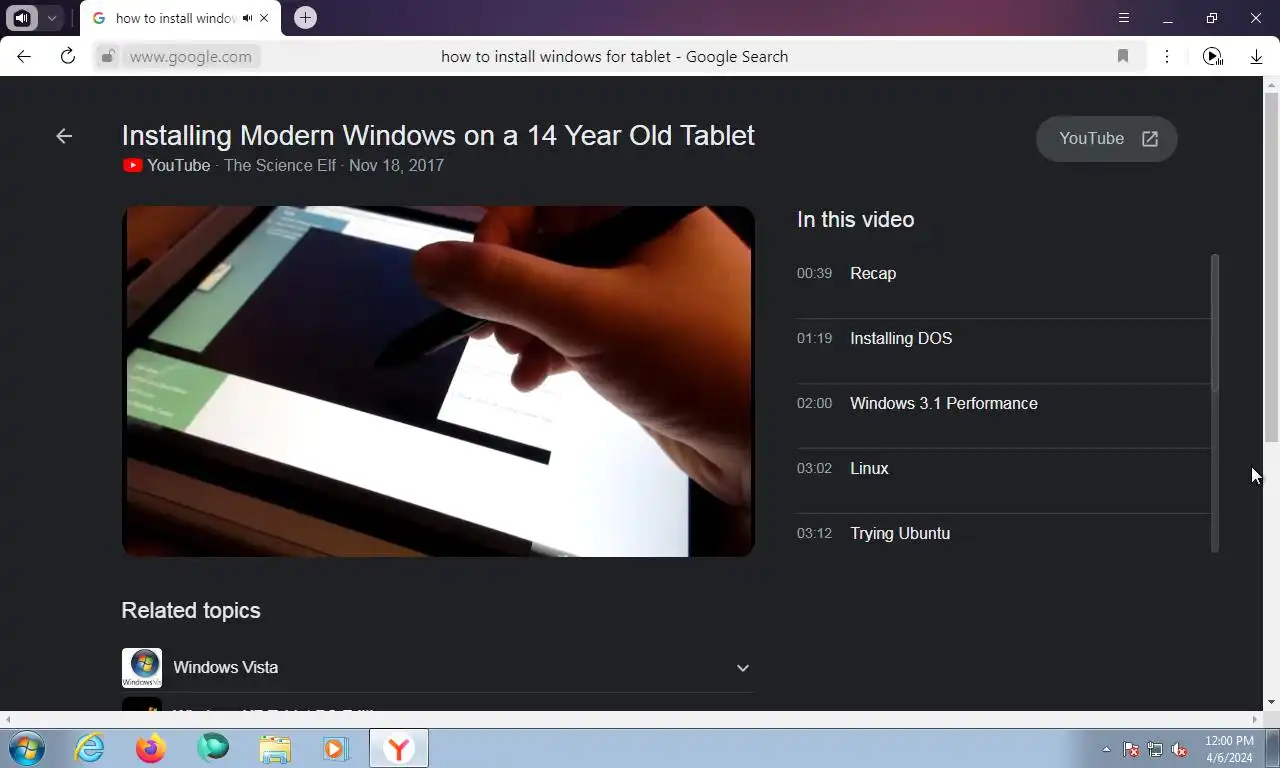The image size is (1280, 768).
Task: Open the media playback toolbar icon
Action: (x=1212, y=56)
